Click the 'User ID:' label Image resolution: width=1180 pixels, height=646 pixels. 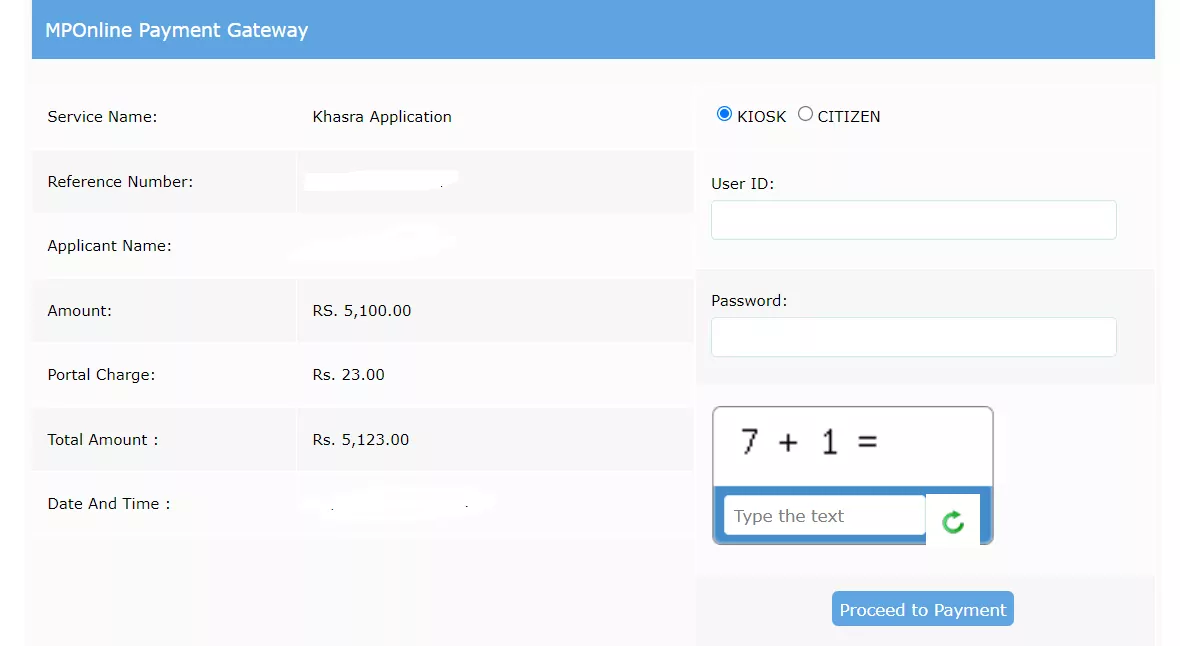point(743,184)
